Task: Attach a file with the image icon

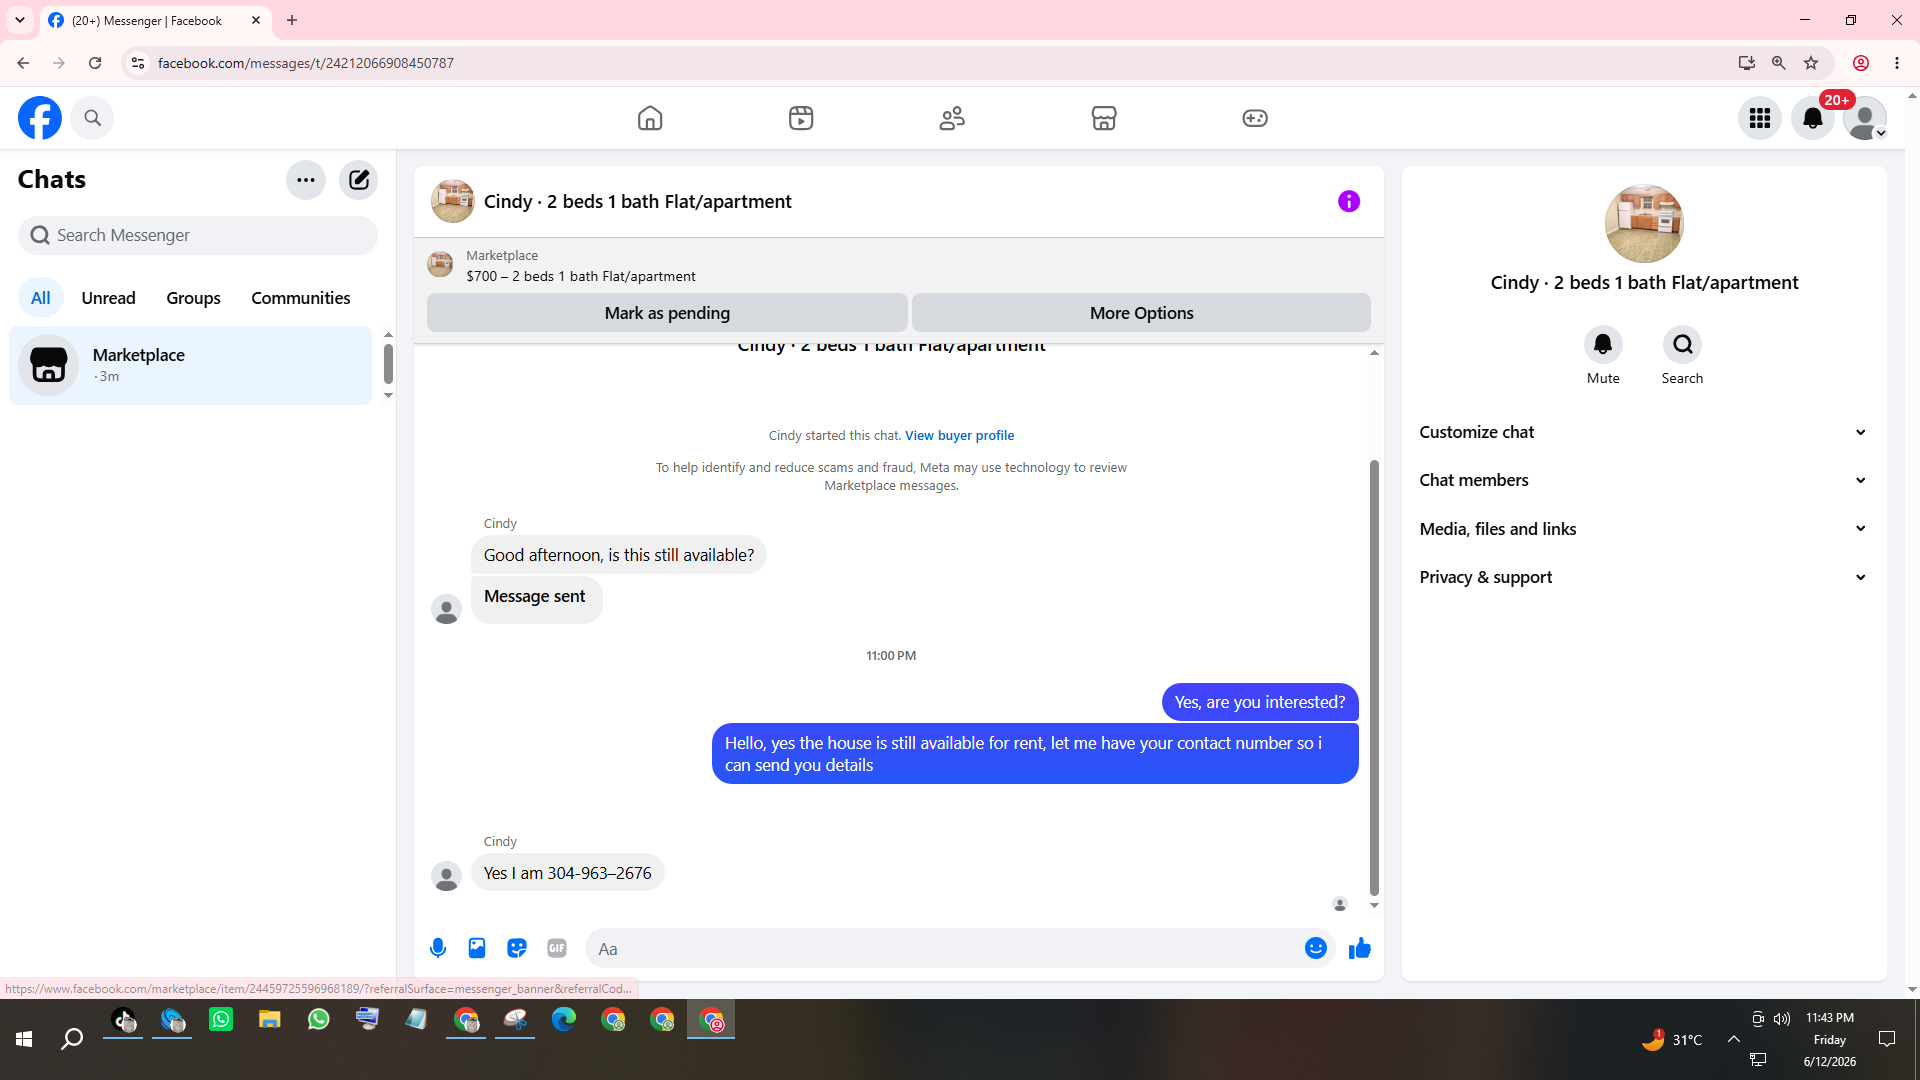Action: (477, 948)
